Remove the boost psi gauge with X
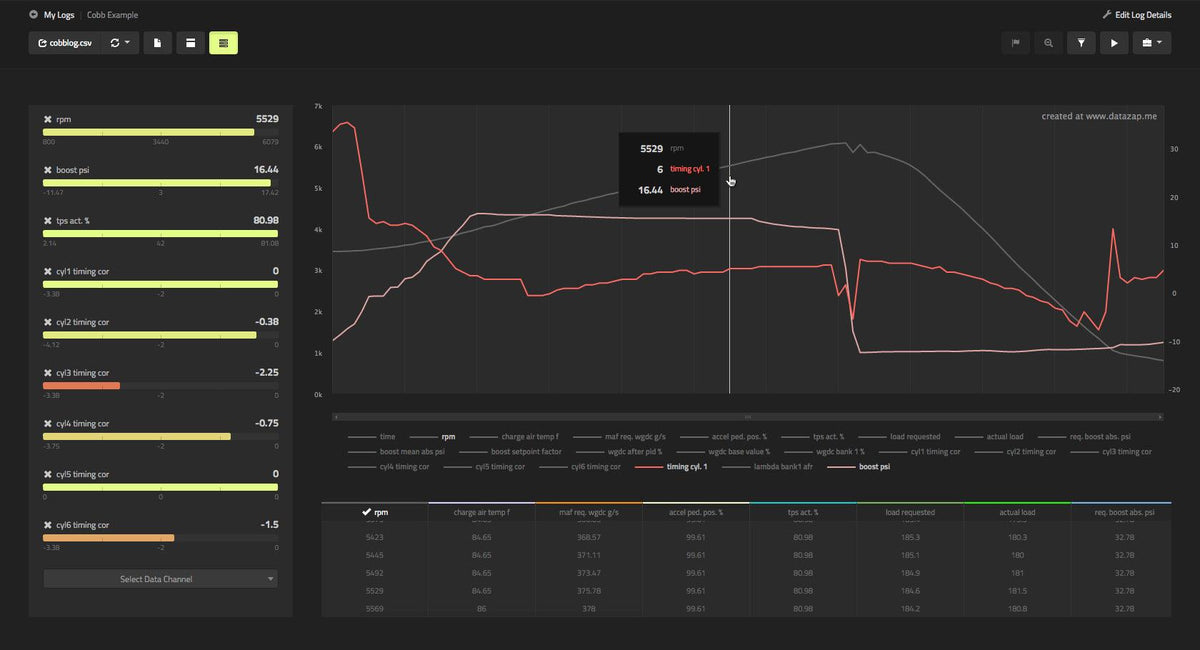 pyautogui.click(x=48, y=170)
